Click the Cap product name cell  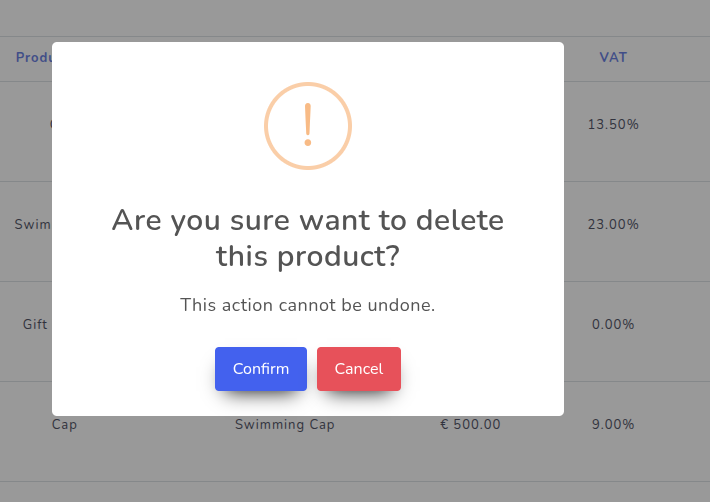pos(64,424)
